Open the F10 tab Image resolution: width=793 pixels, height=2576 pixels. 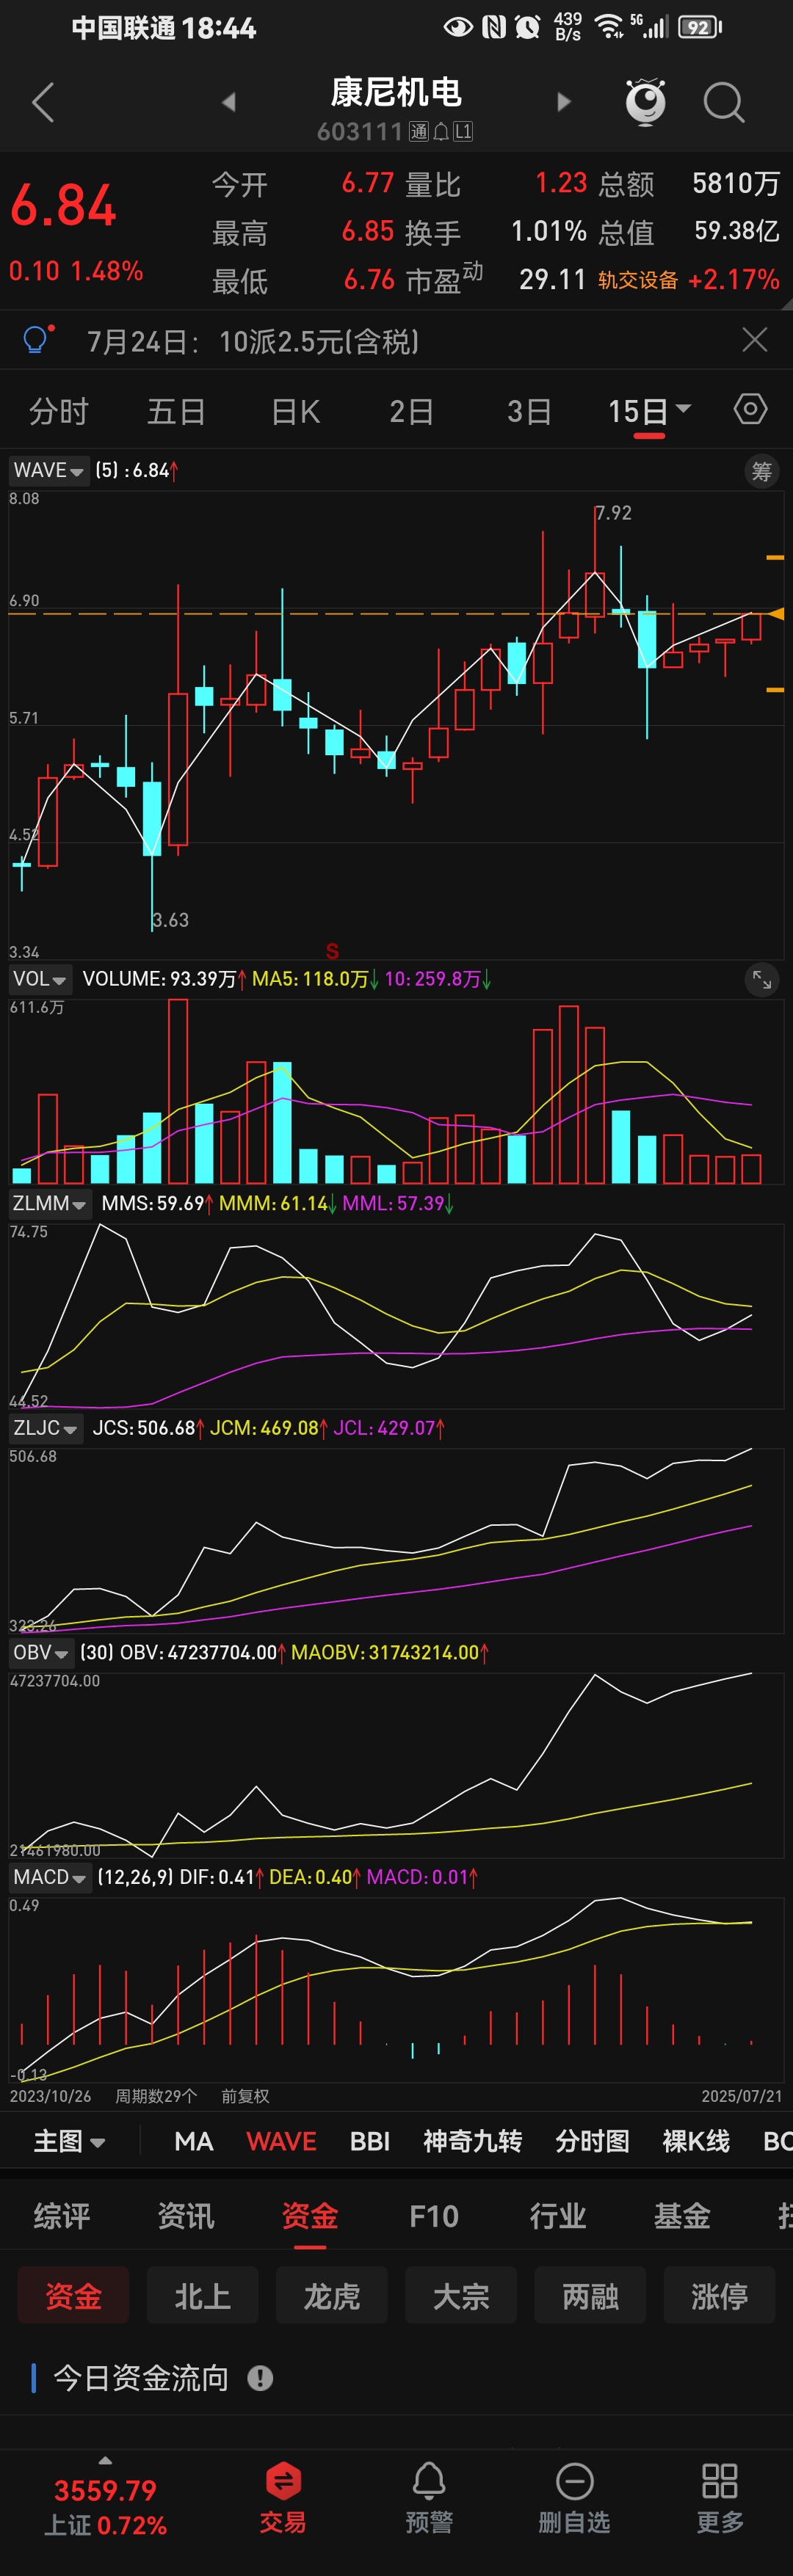(x=434, y=2216)
